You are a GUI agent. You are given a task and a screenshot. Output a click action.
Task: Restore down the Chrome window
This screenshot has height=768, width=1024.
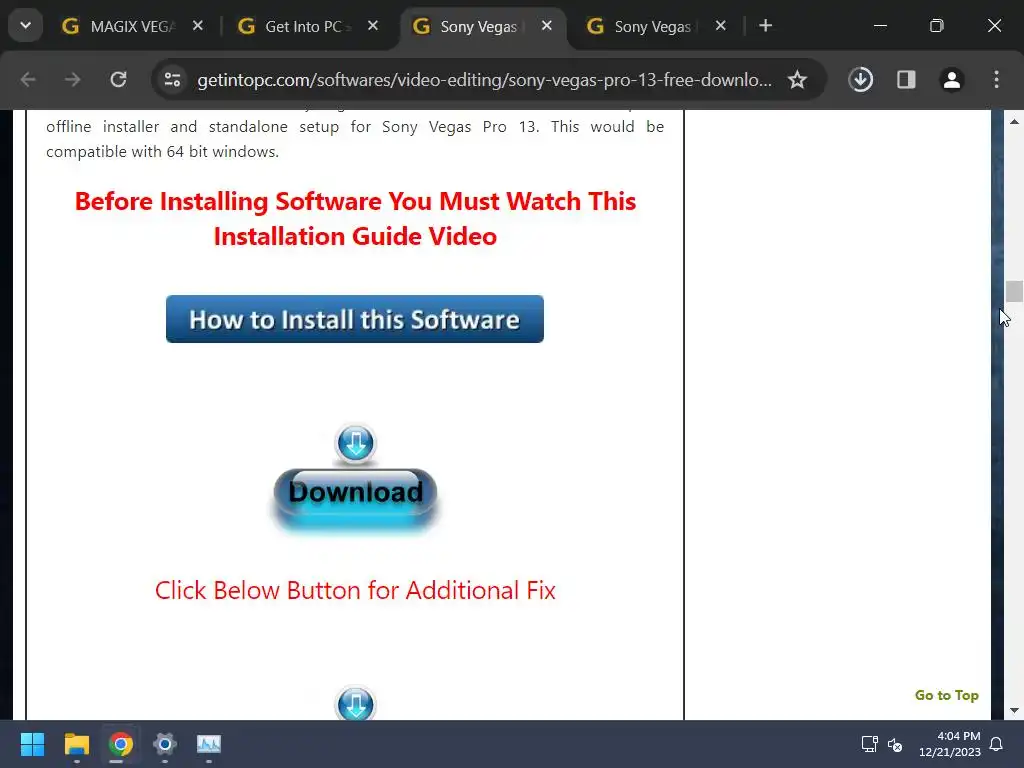click(x=936, y=26)
